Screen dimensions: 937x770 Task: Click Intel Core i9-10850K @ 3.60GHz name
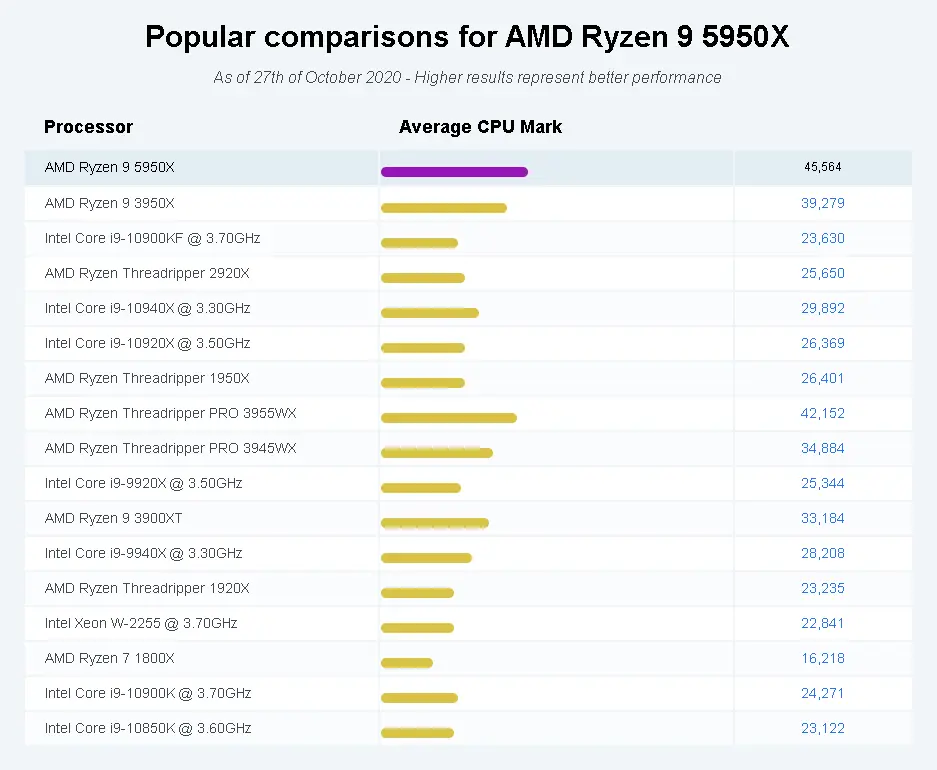click(148, 728)
